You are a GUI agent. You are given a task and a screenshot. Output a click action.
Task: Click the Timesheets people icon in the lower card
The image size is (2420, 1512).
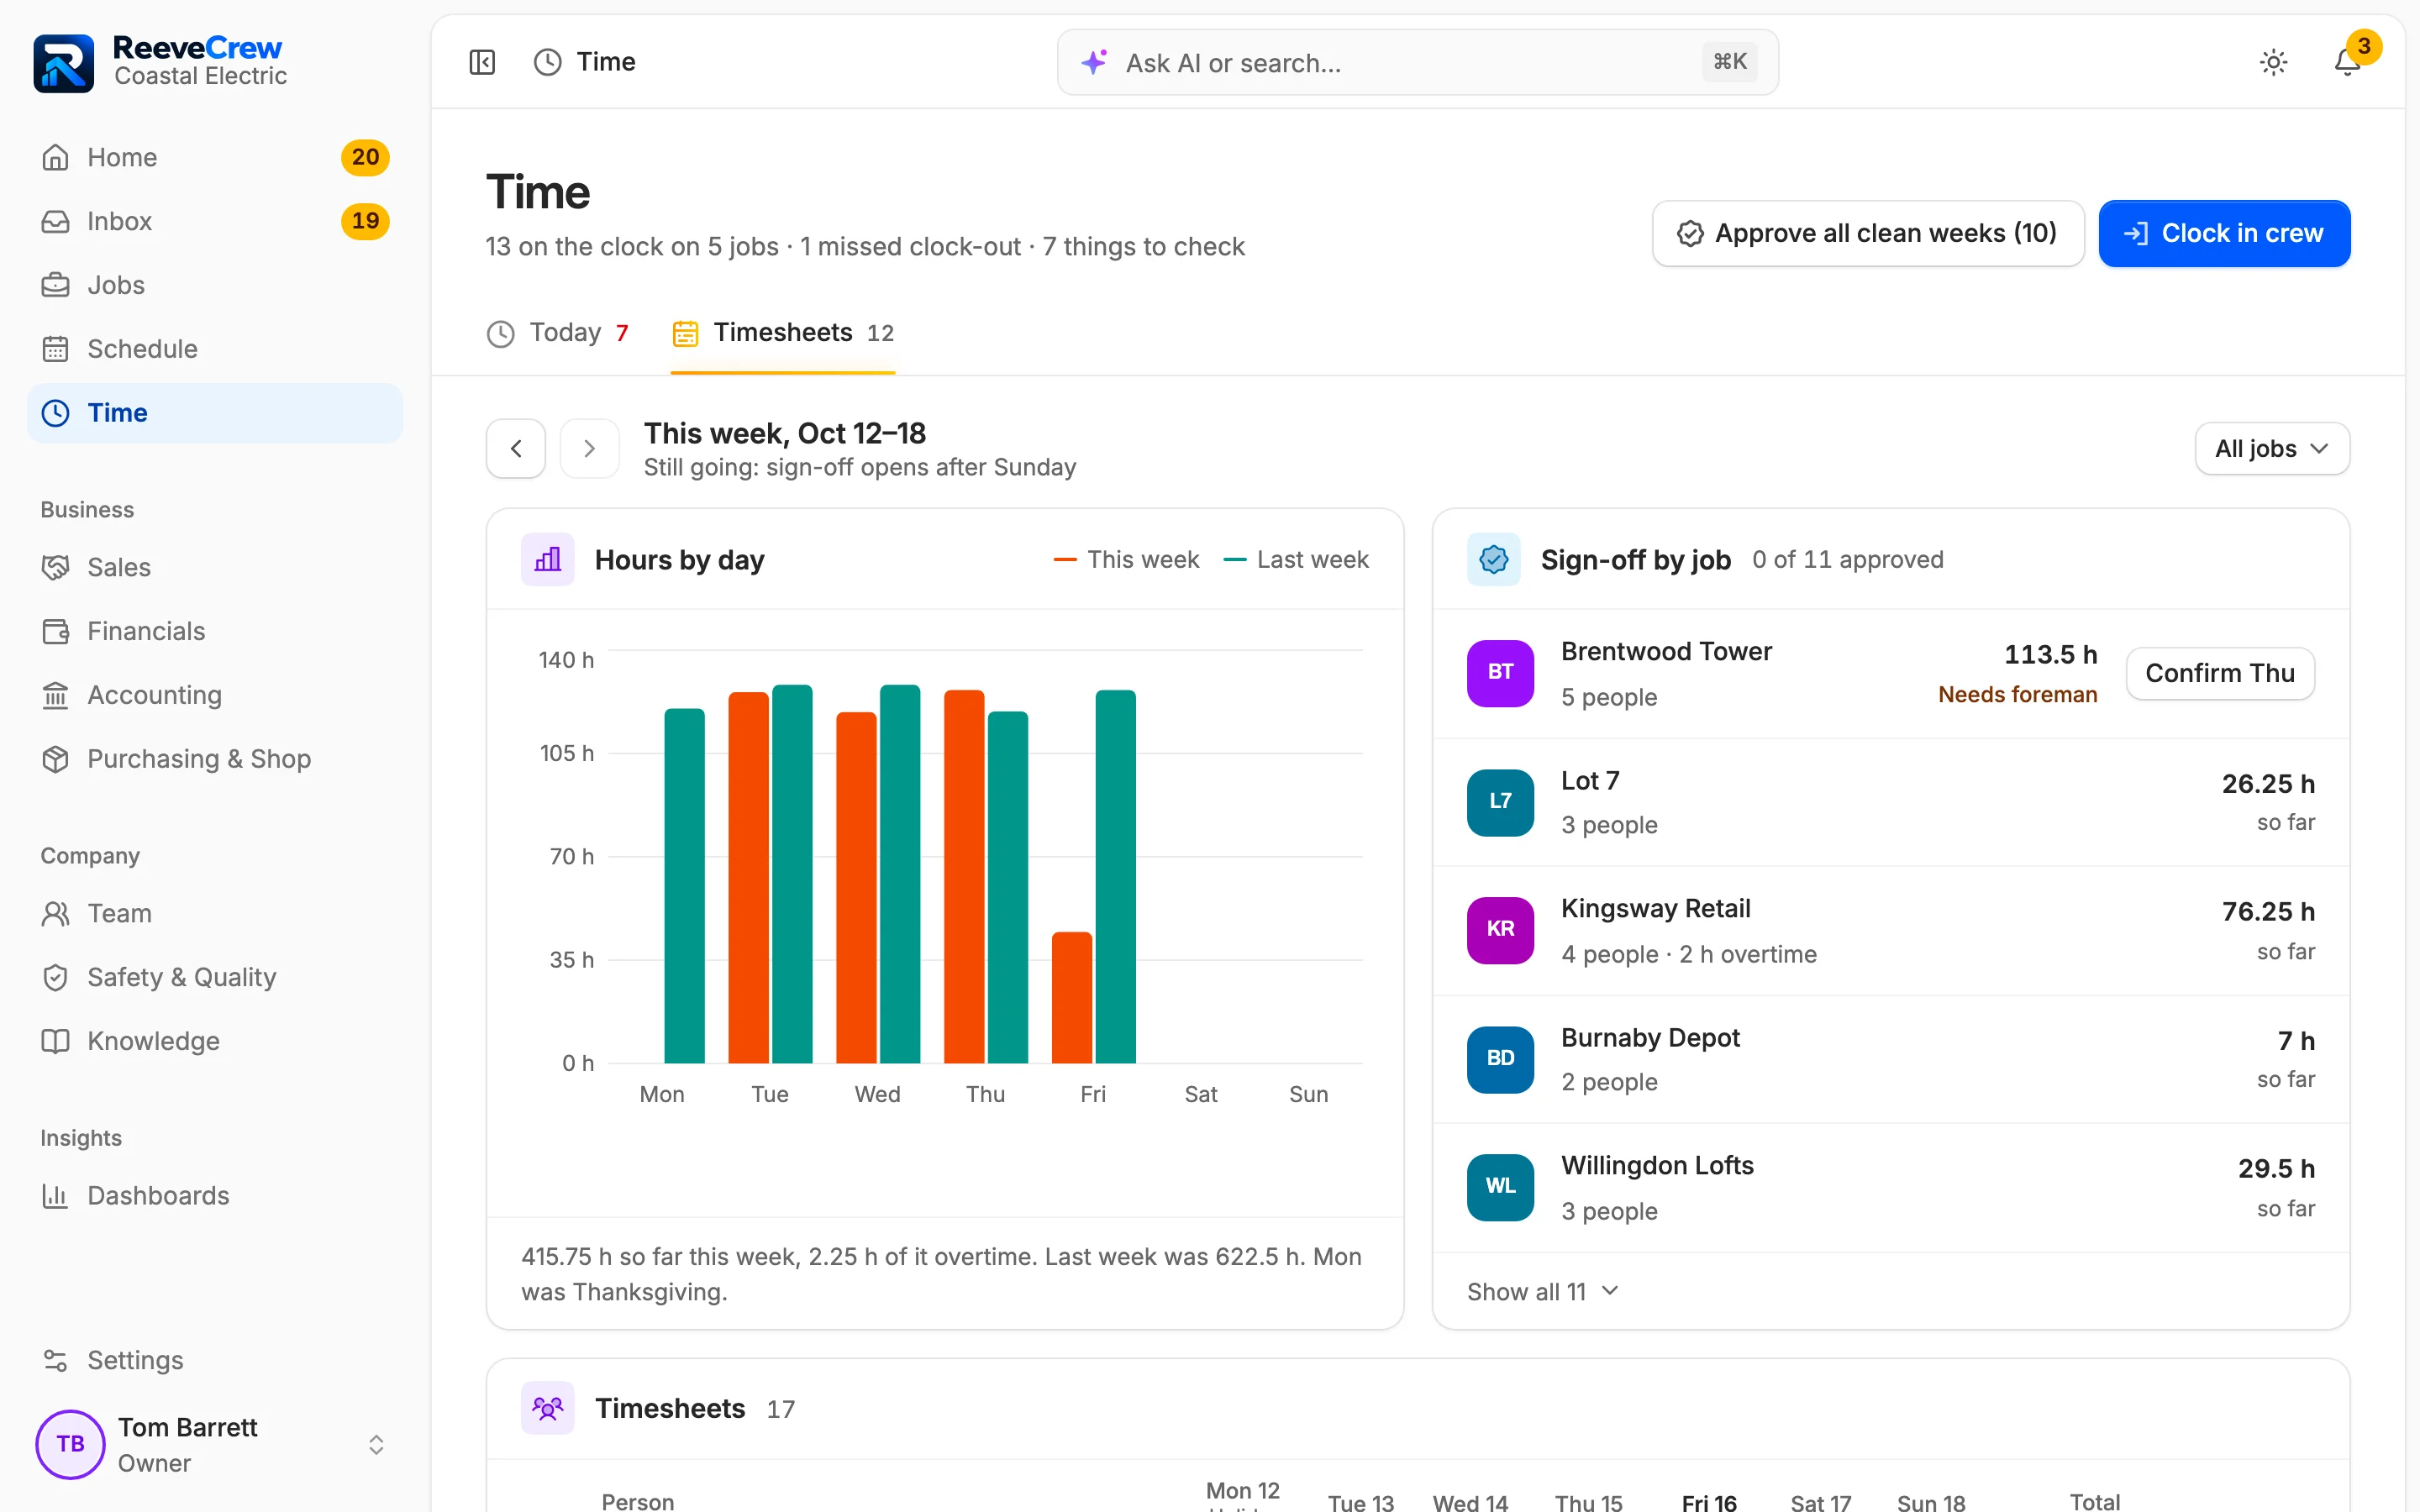[548, 1408]
